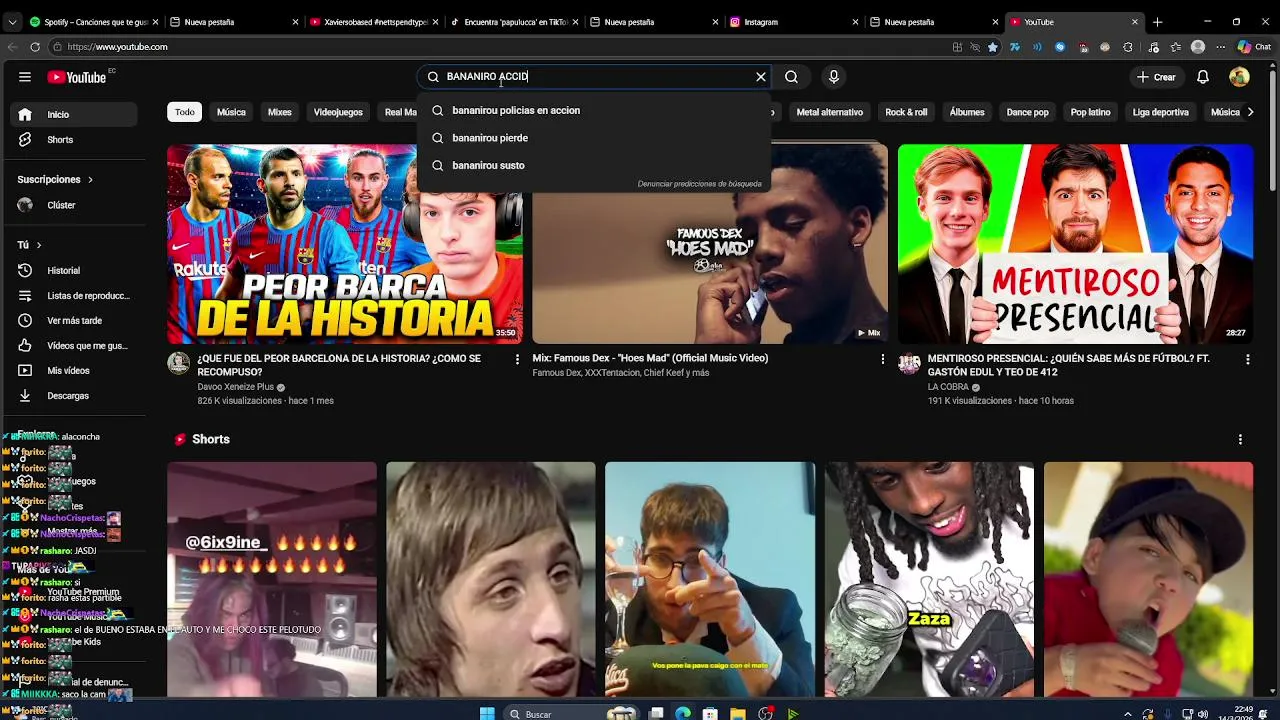The width and height of the screenshot is (1280, 720).
Task: Select the Álbumes chip
Action: tap(967, 112)
